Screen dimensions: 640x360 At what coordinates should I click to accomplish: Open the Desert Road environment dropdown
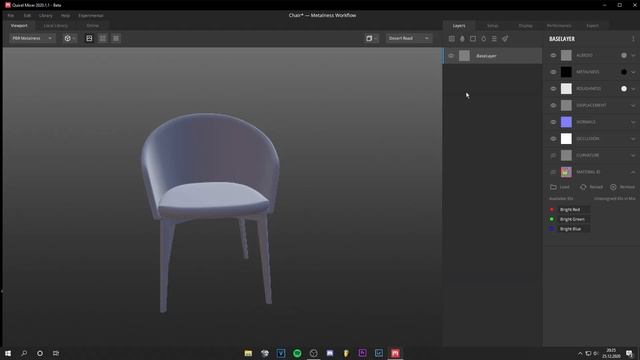[x=409, y=38]
